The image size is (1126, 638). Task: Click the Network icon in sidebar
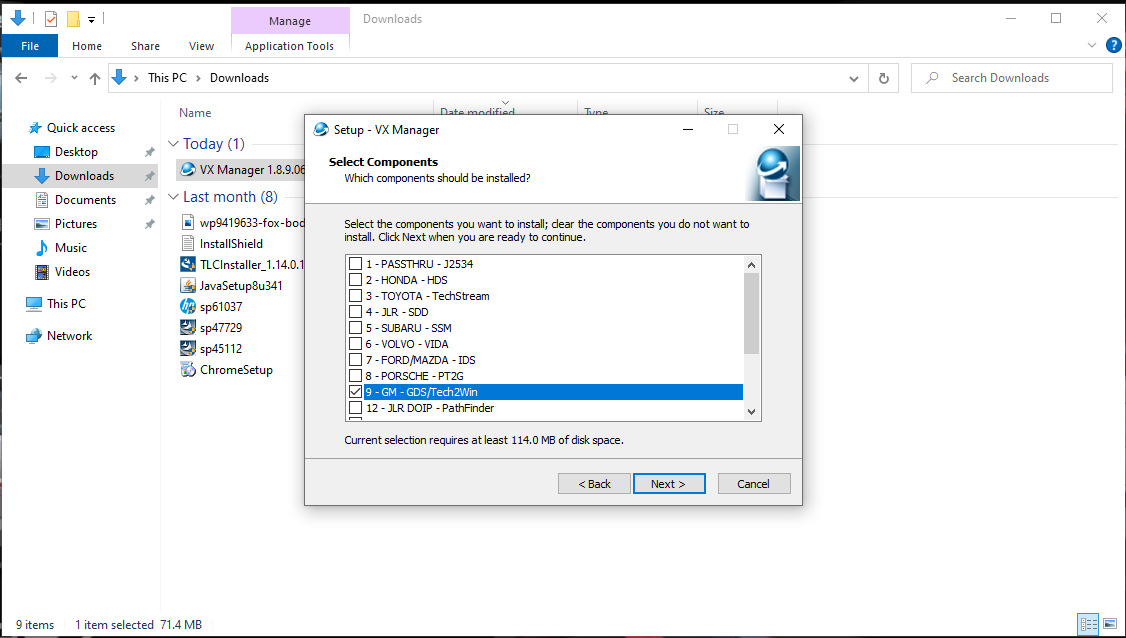click(x=34, y=336)
